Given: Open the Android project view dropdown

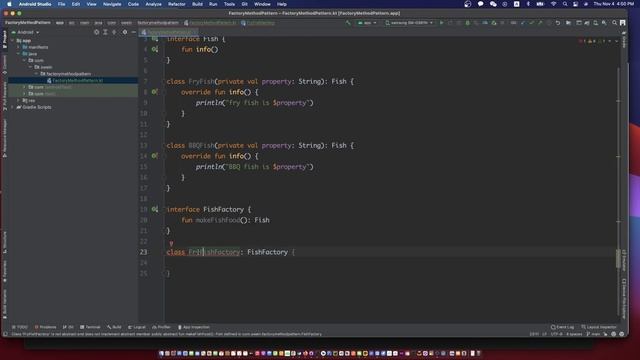Looking at the screenshot, I should point(25,32).
